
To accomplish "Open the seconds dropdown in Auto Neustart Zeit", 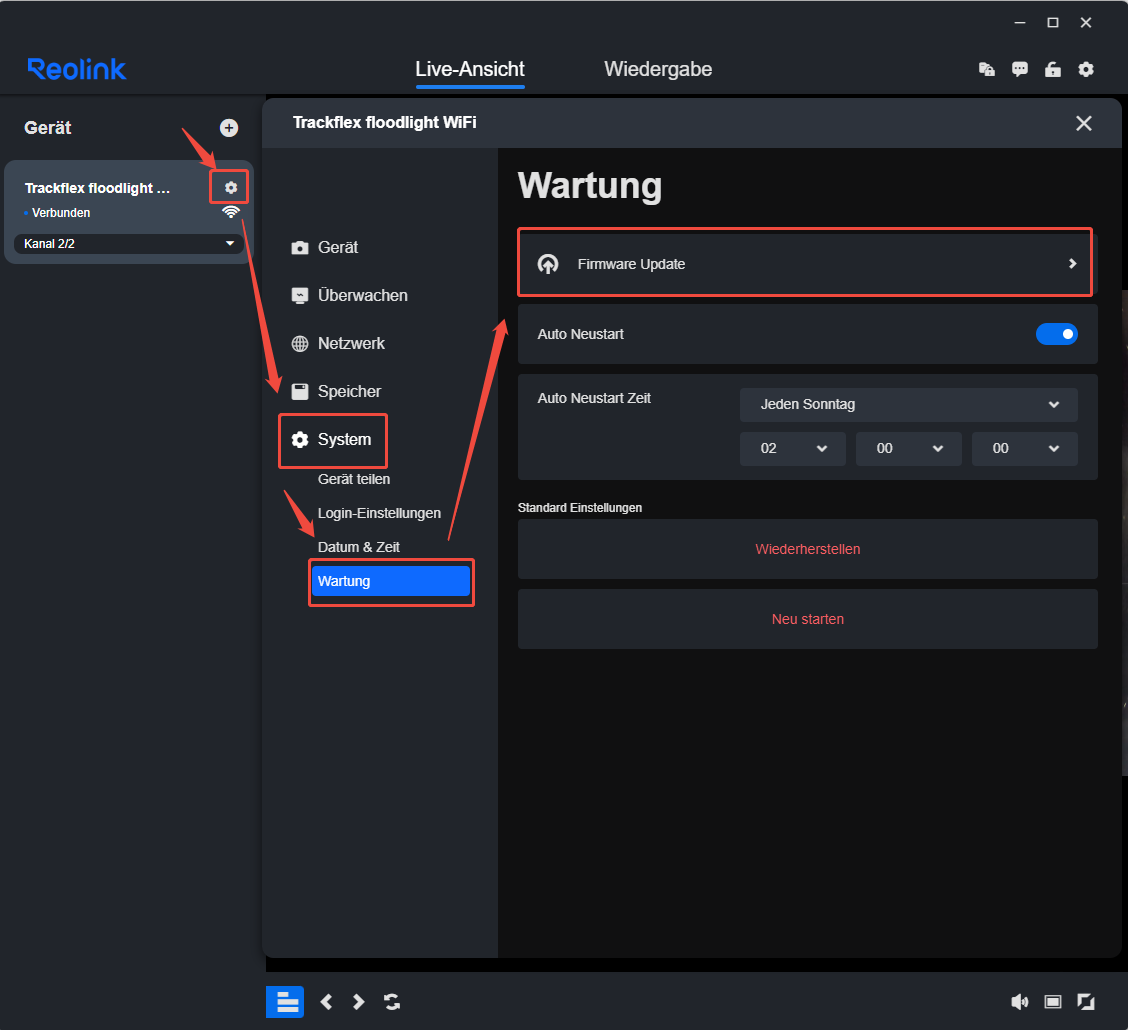I will click(1024, 449).
